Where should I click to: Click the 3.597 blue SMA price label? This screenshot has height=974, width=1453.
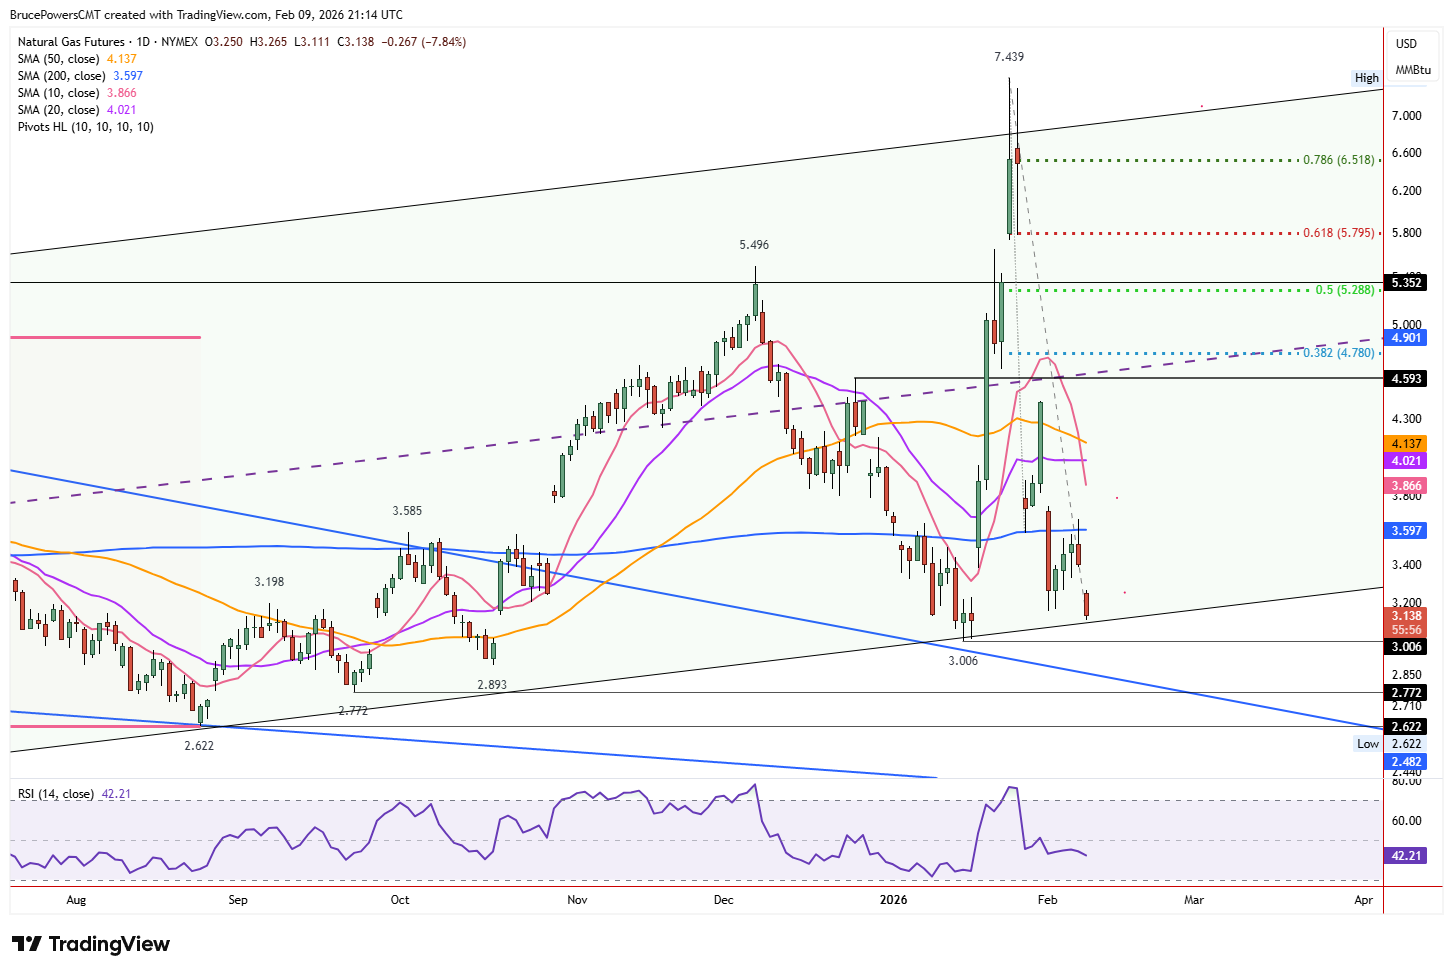click(x=1406, y=531)
